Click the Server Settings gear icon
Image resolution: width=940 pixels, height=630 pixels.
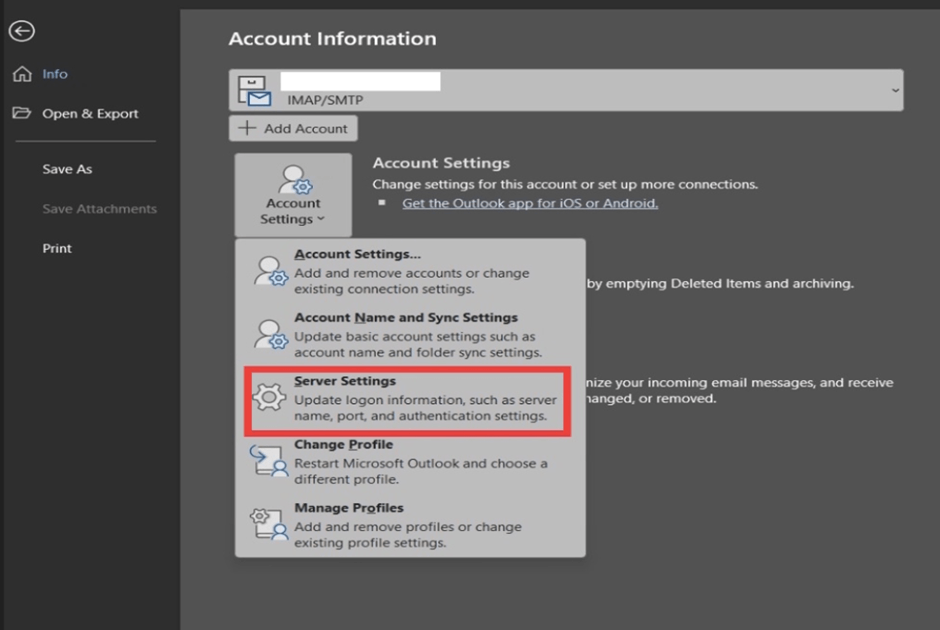269,397
